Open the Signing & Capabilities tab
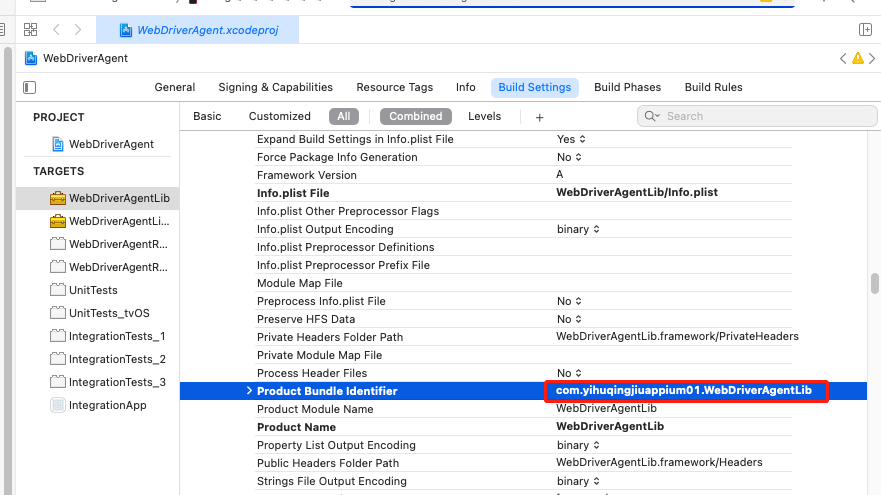The image size is (881, 495). 275,87
